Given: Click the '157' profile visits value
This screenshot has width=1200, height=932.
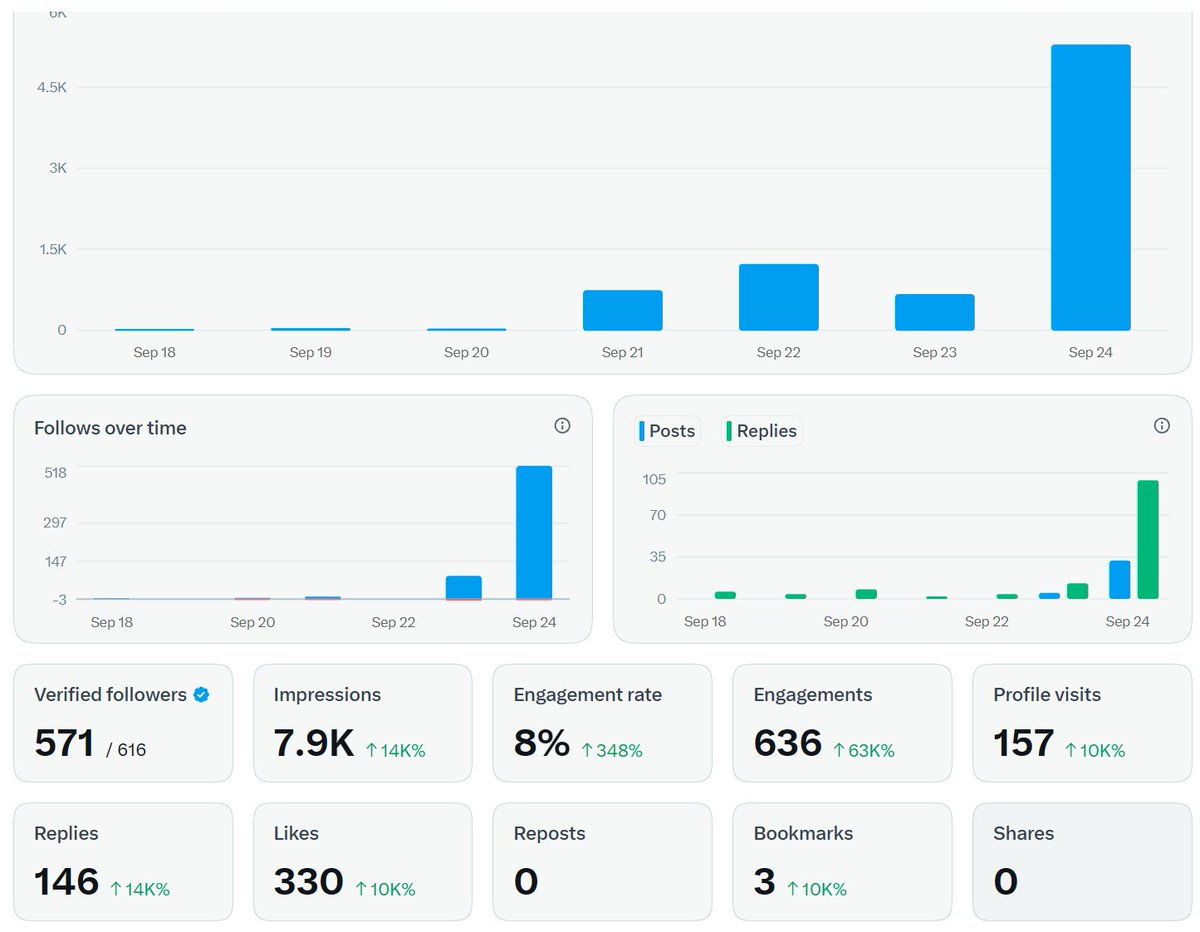Looking at the screenshot, I should (1024, 743).
